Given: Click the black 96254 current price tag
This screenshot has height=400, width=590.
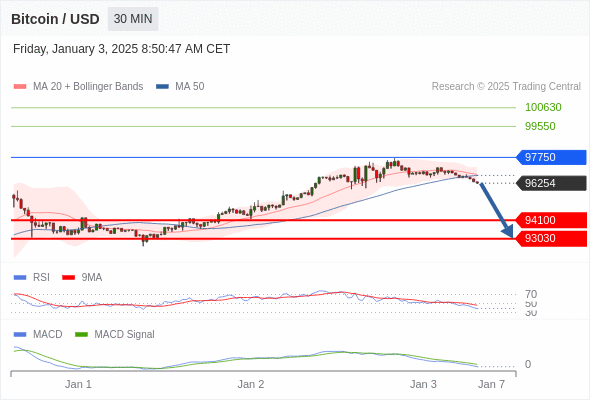Looking at the screenshot, I should click(x=551, y=183).
